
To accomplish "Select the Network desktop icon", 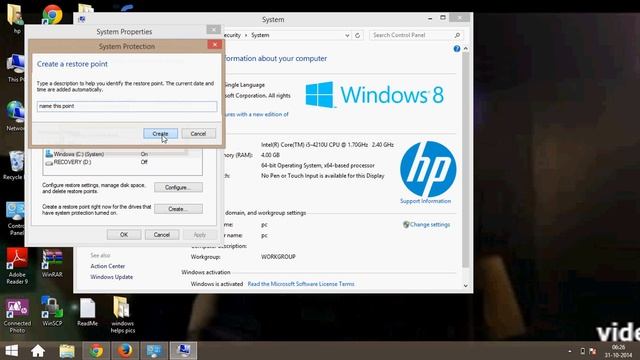I will click(x=16, y=116).
